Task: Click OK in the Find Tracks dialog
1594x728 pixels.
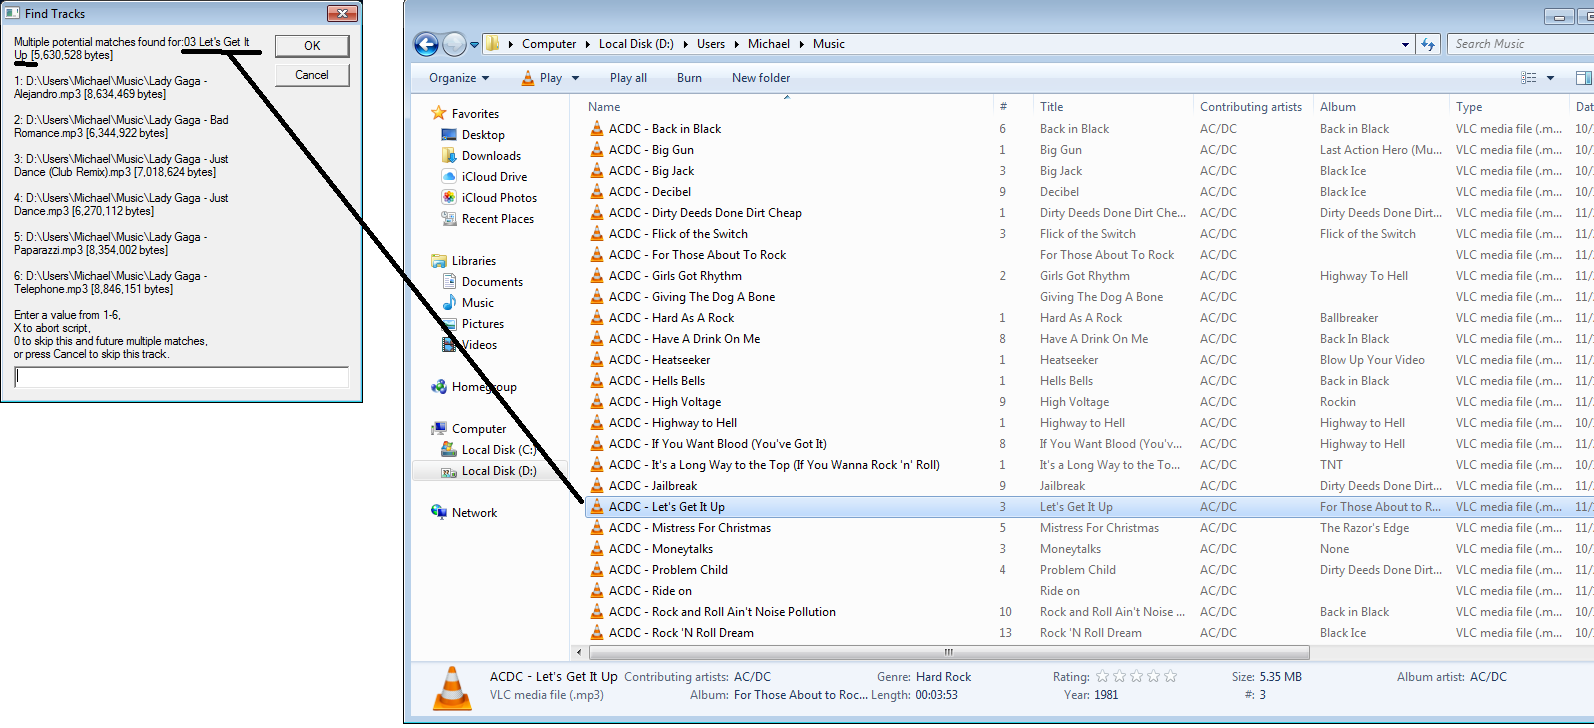Action: point(312,46)
